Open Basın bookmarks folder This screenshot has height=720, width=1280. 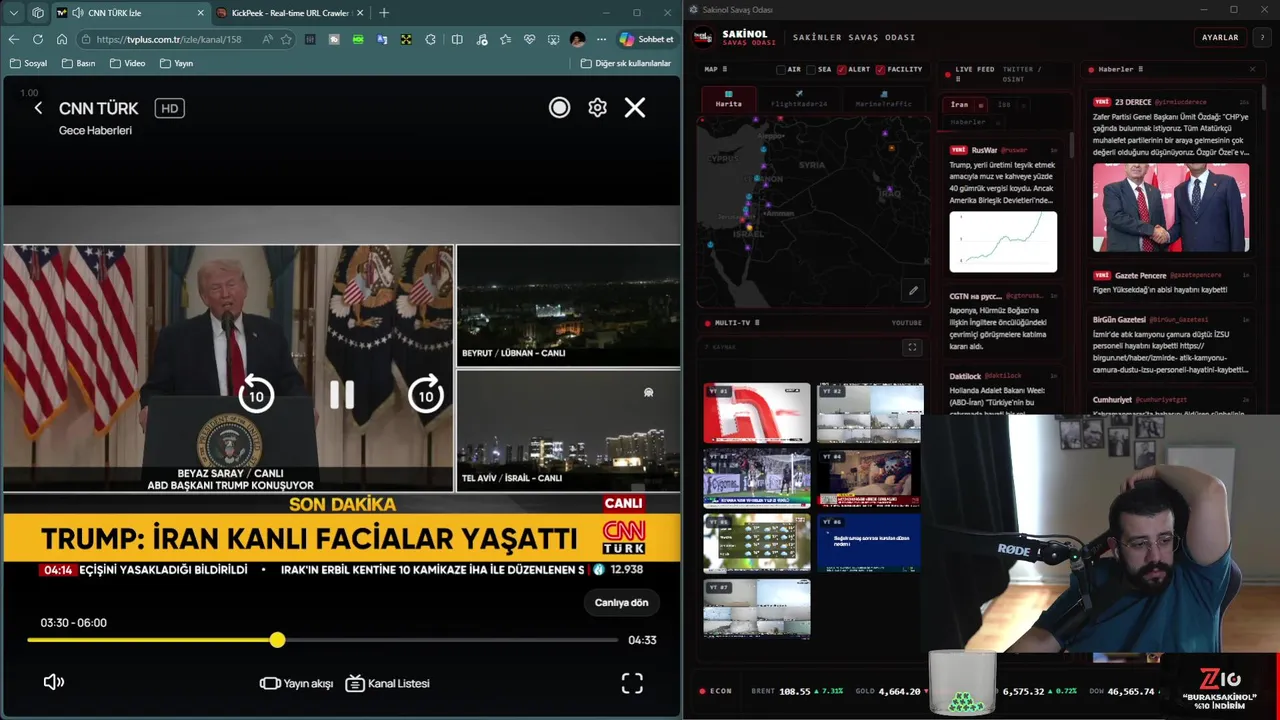coord(78,63)
